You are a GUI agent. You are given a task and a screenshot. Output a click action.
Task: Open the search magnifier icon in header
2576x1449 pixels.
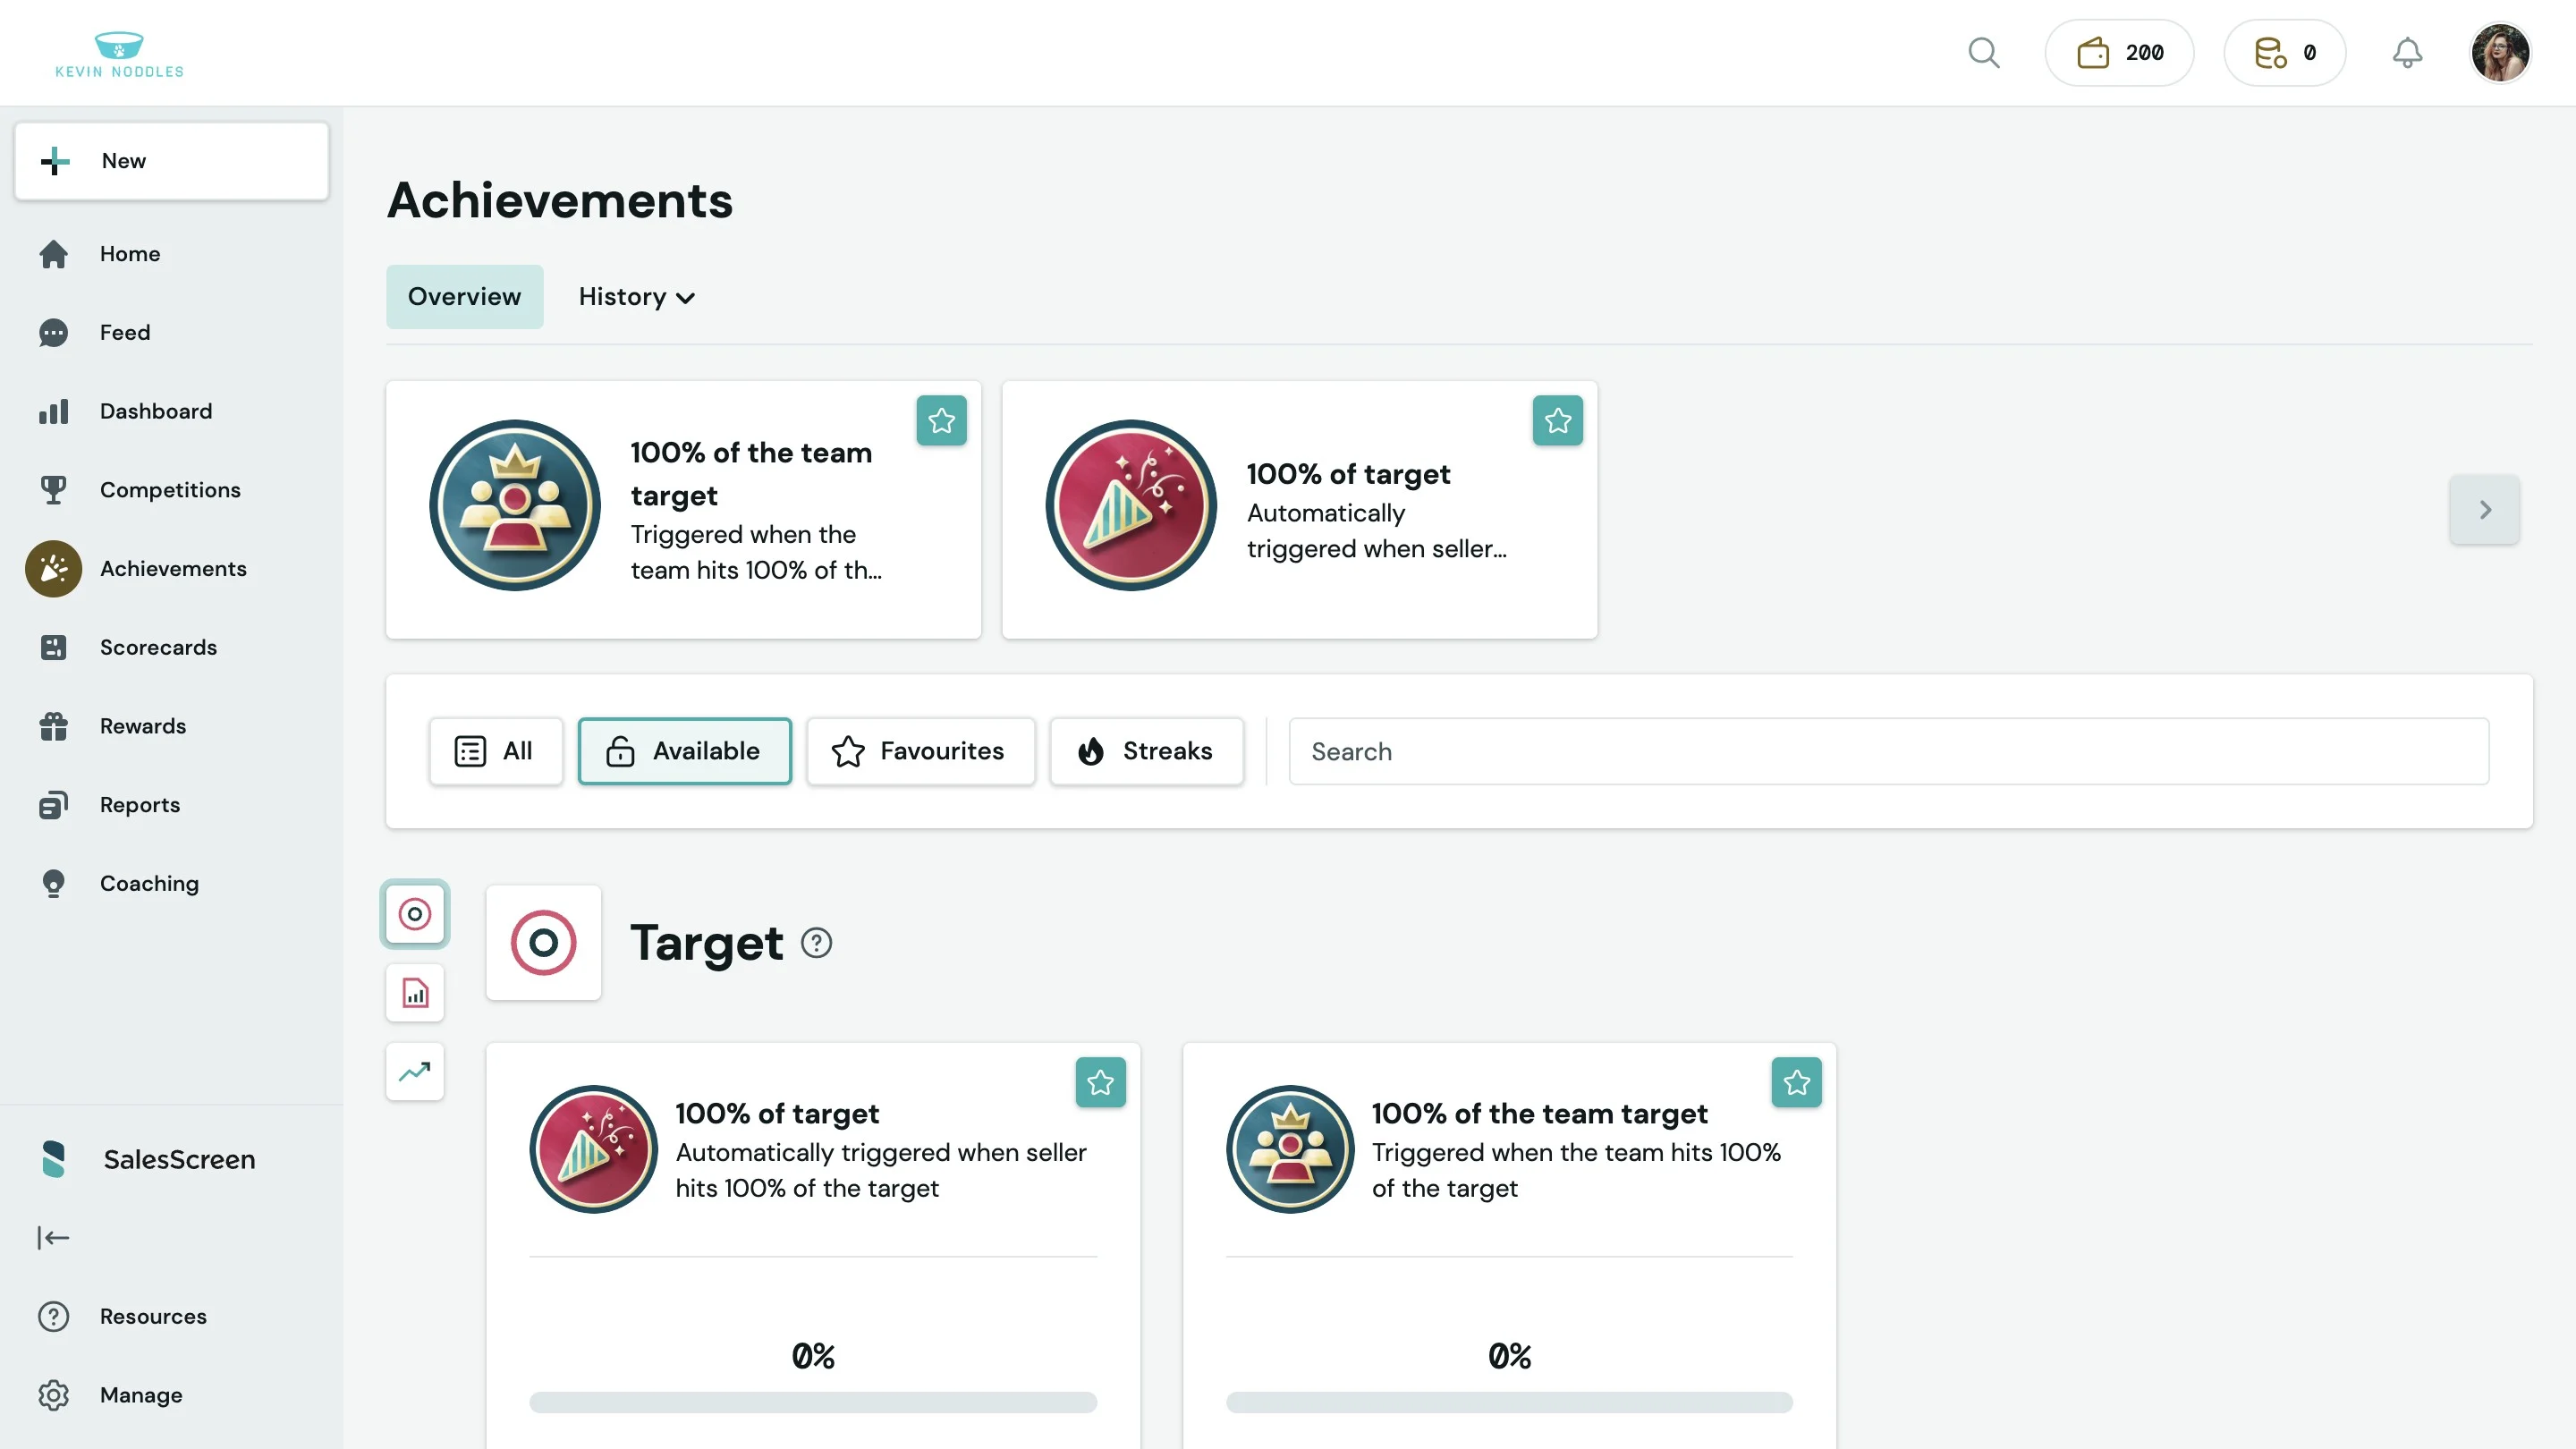1983,53
